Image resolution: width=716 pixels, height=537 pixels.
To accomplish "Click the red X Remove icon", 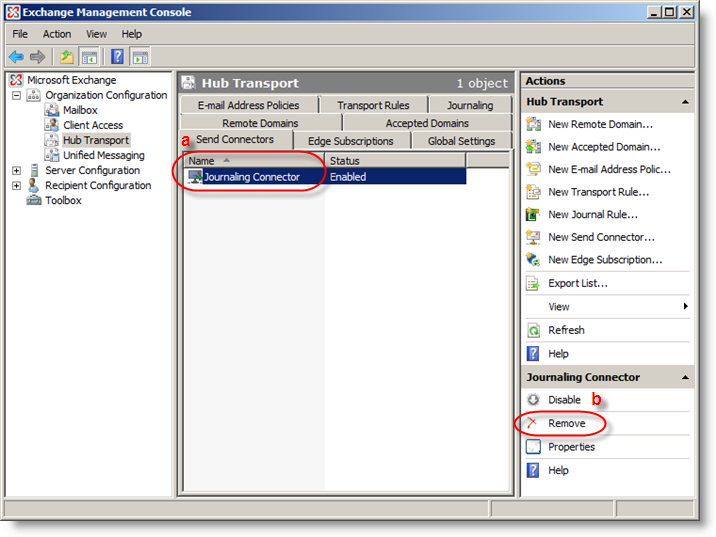I will (532, 423).
